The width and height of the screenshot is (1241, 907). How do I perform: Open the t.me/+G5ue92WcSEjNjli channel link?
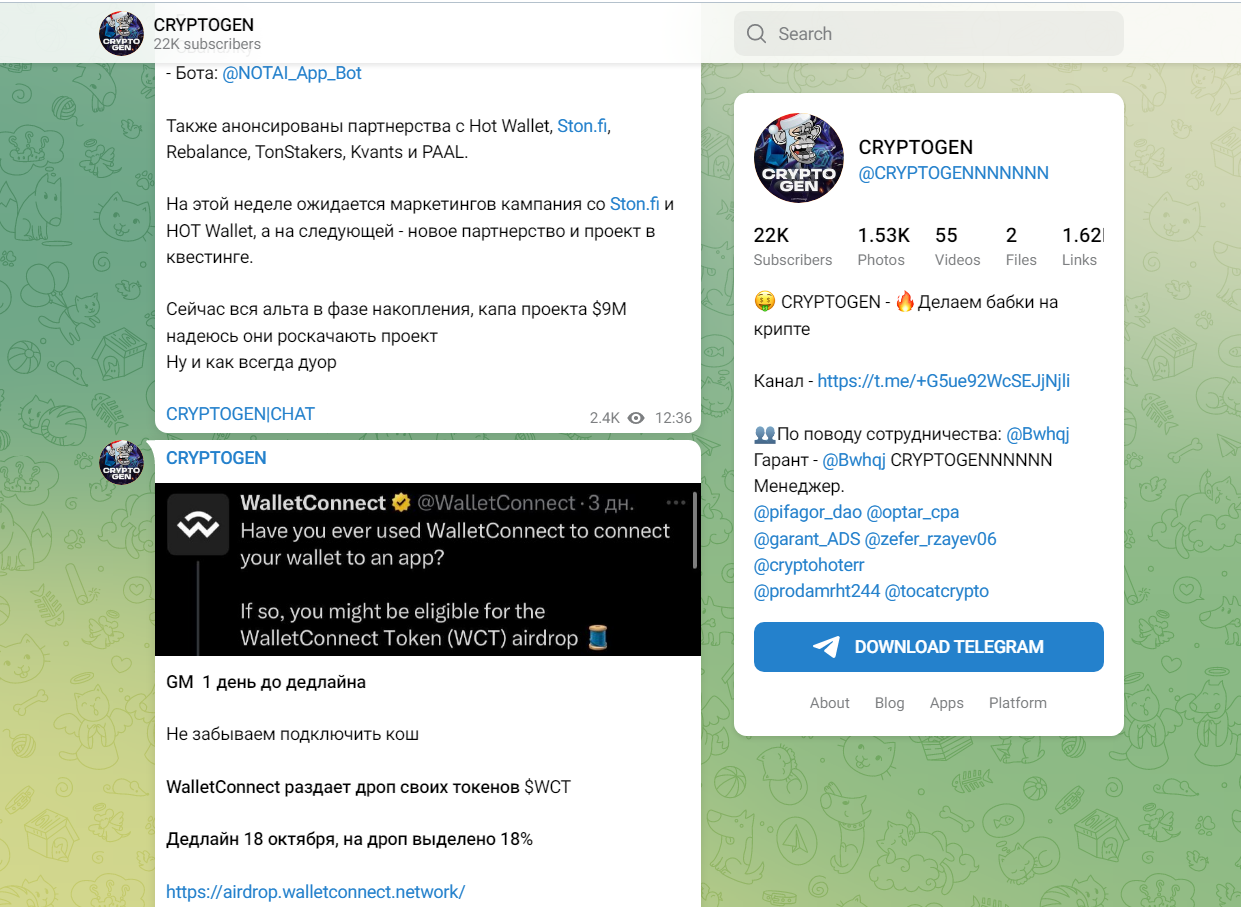pyautogui.click(x=944, y=381)
